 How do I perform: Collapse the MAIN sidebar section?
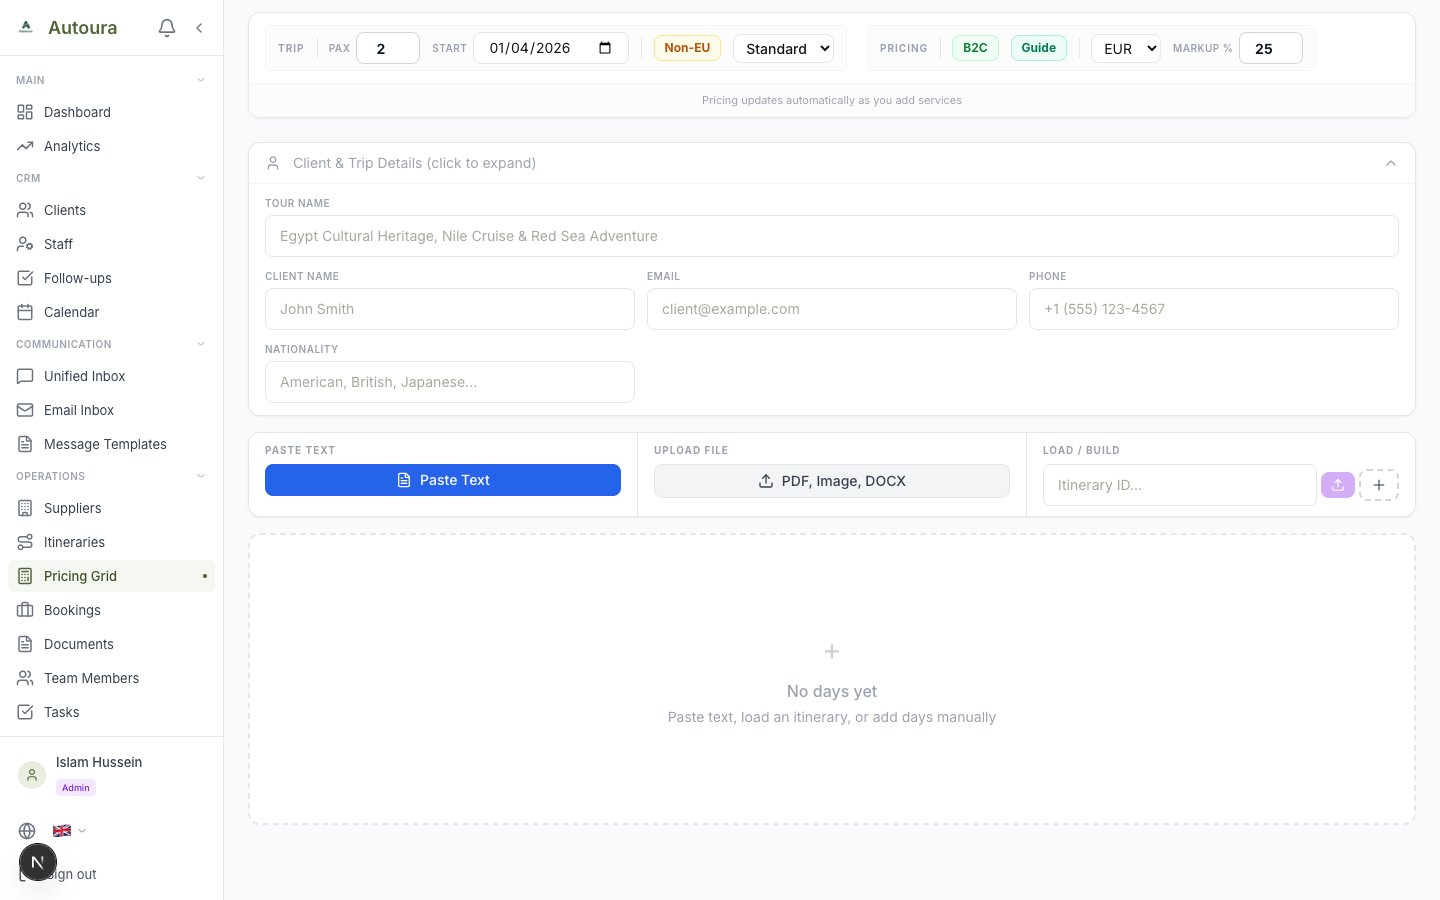coord(201,80)
